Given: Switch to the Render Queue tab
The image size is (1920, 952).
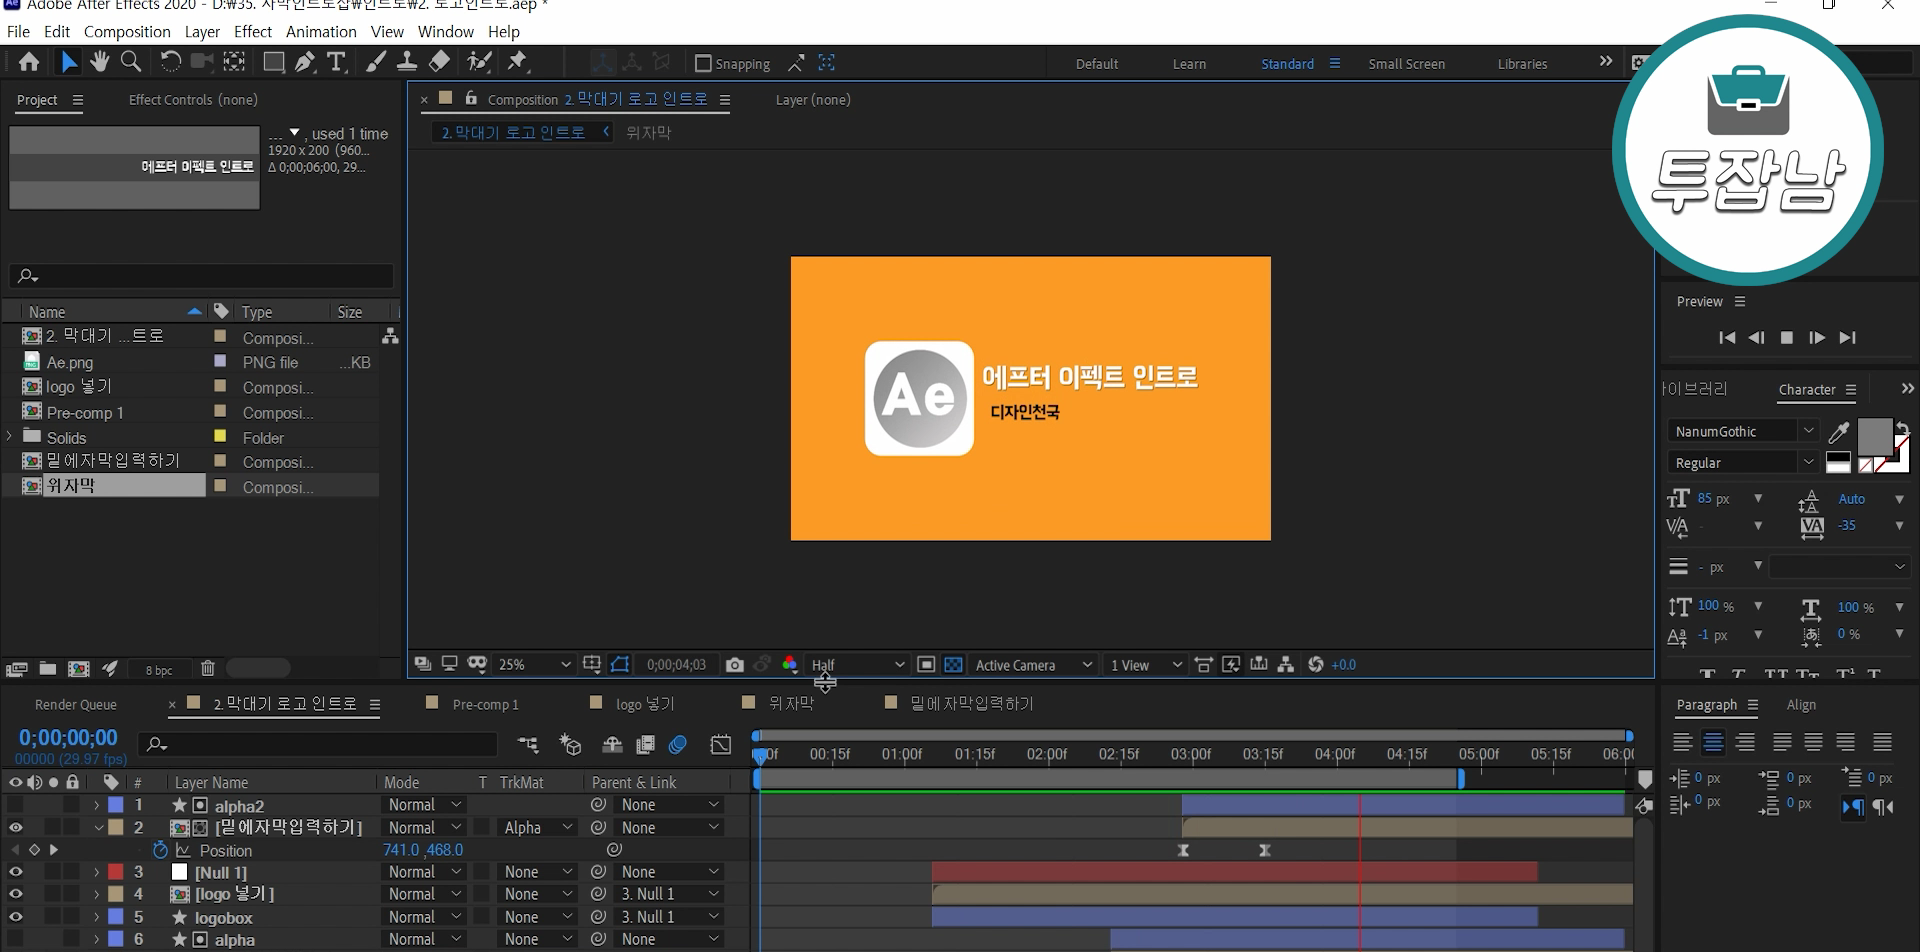Looking at the screenshot, I should coord(76,705).
